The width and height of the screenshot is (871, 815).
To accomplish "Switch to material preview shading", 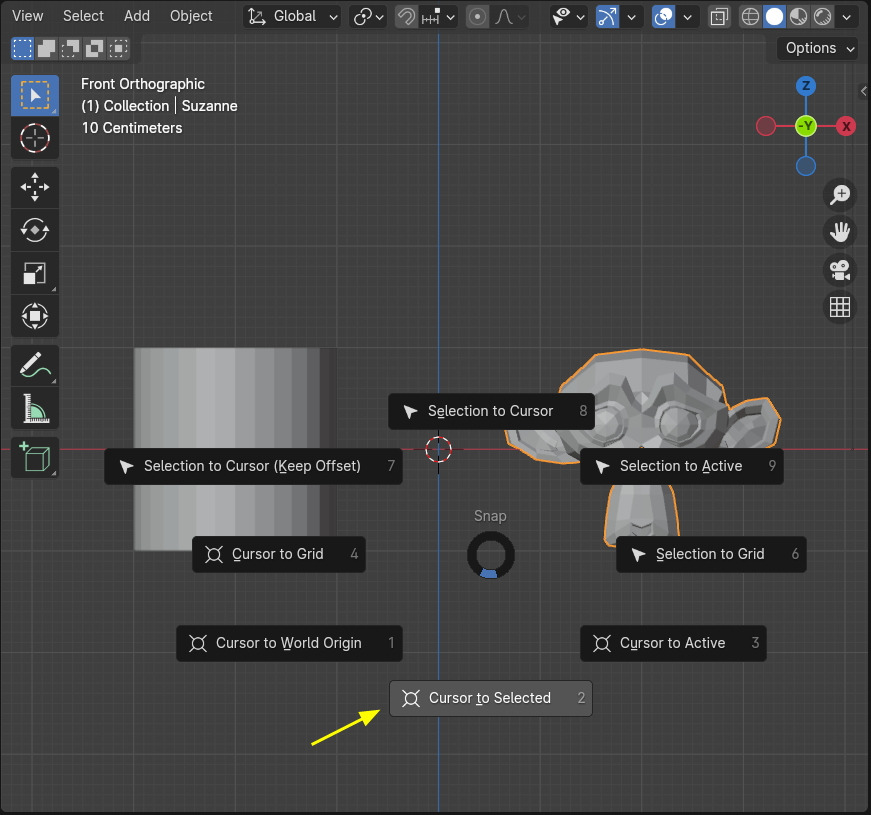I will [798, 17].
